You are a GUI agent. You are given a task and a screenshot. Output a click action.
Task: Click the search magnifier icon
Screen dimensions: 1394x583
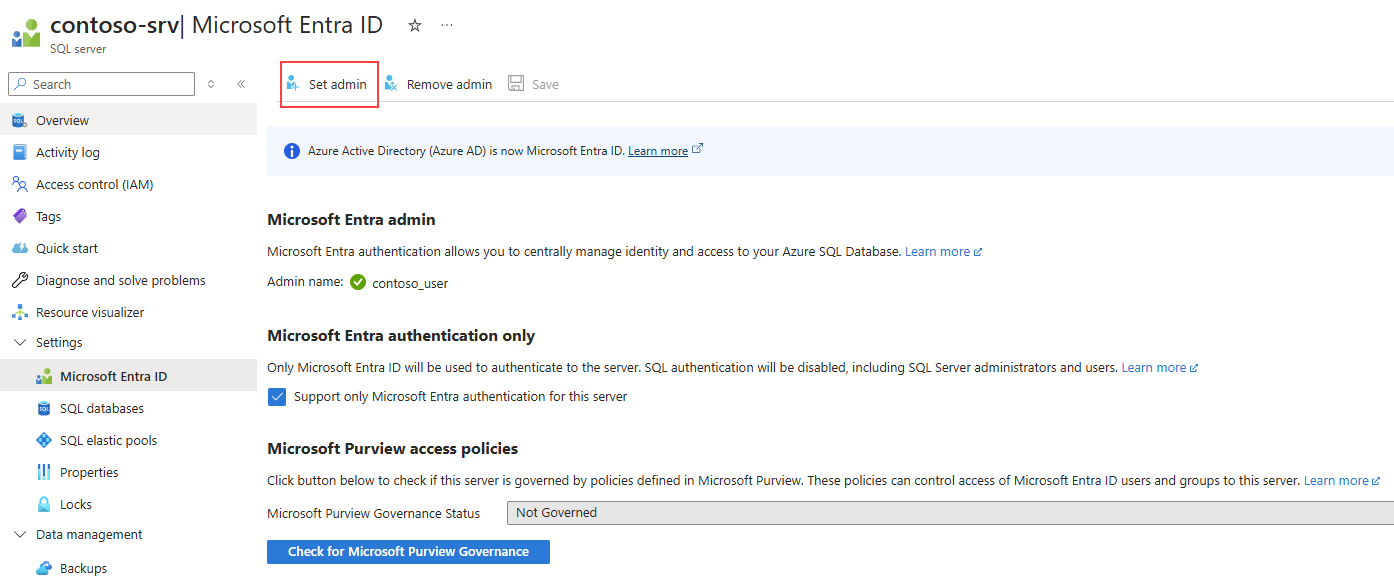pyautogui.click(x=19, y=84)
